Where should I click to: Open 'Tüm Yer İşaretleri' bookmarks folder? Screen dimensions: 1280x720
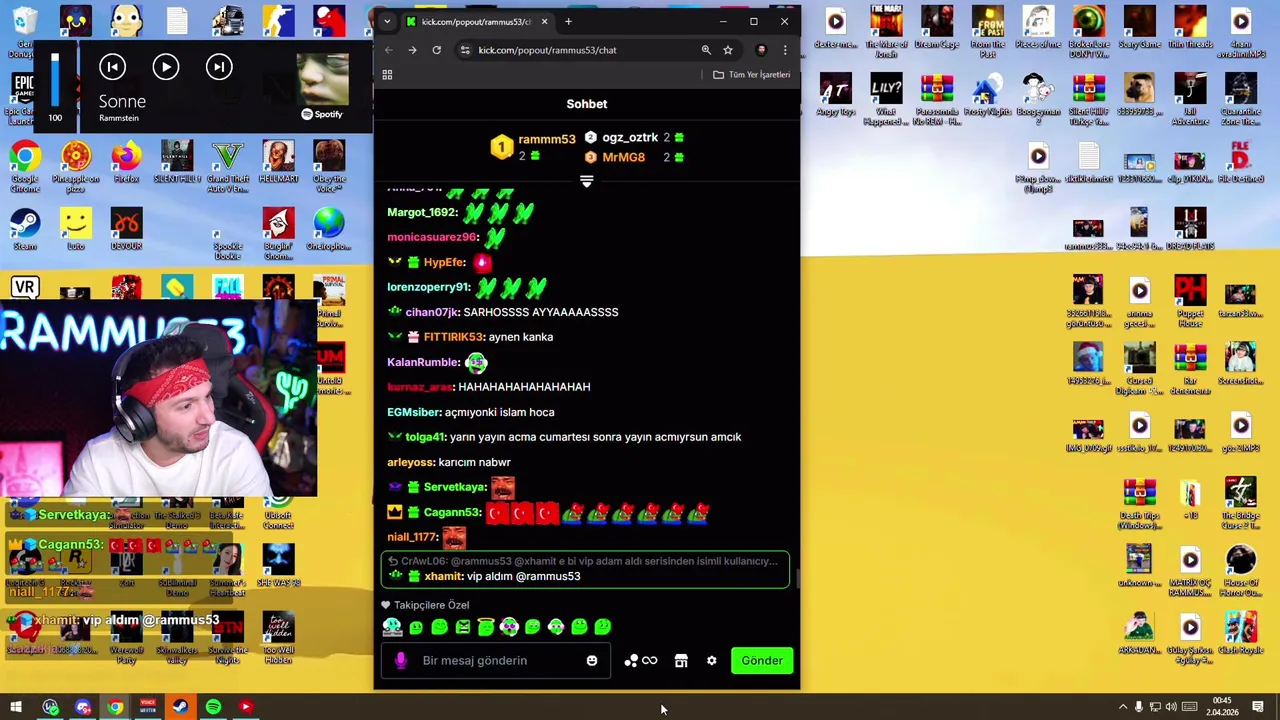(x=751, y=75)
